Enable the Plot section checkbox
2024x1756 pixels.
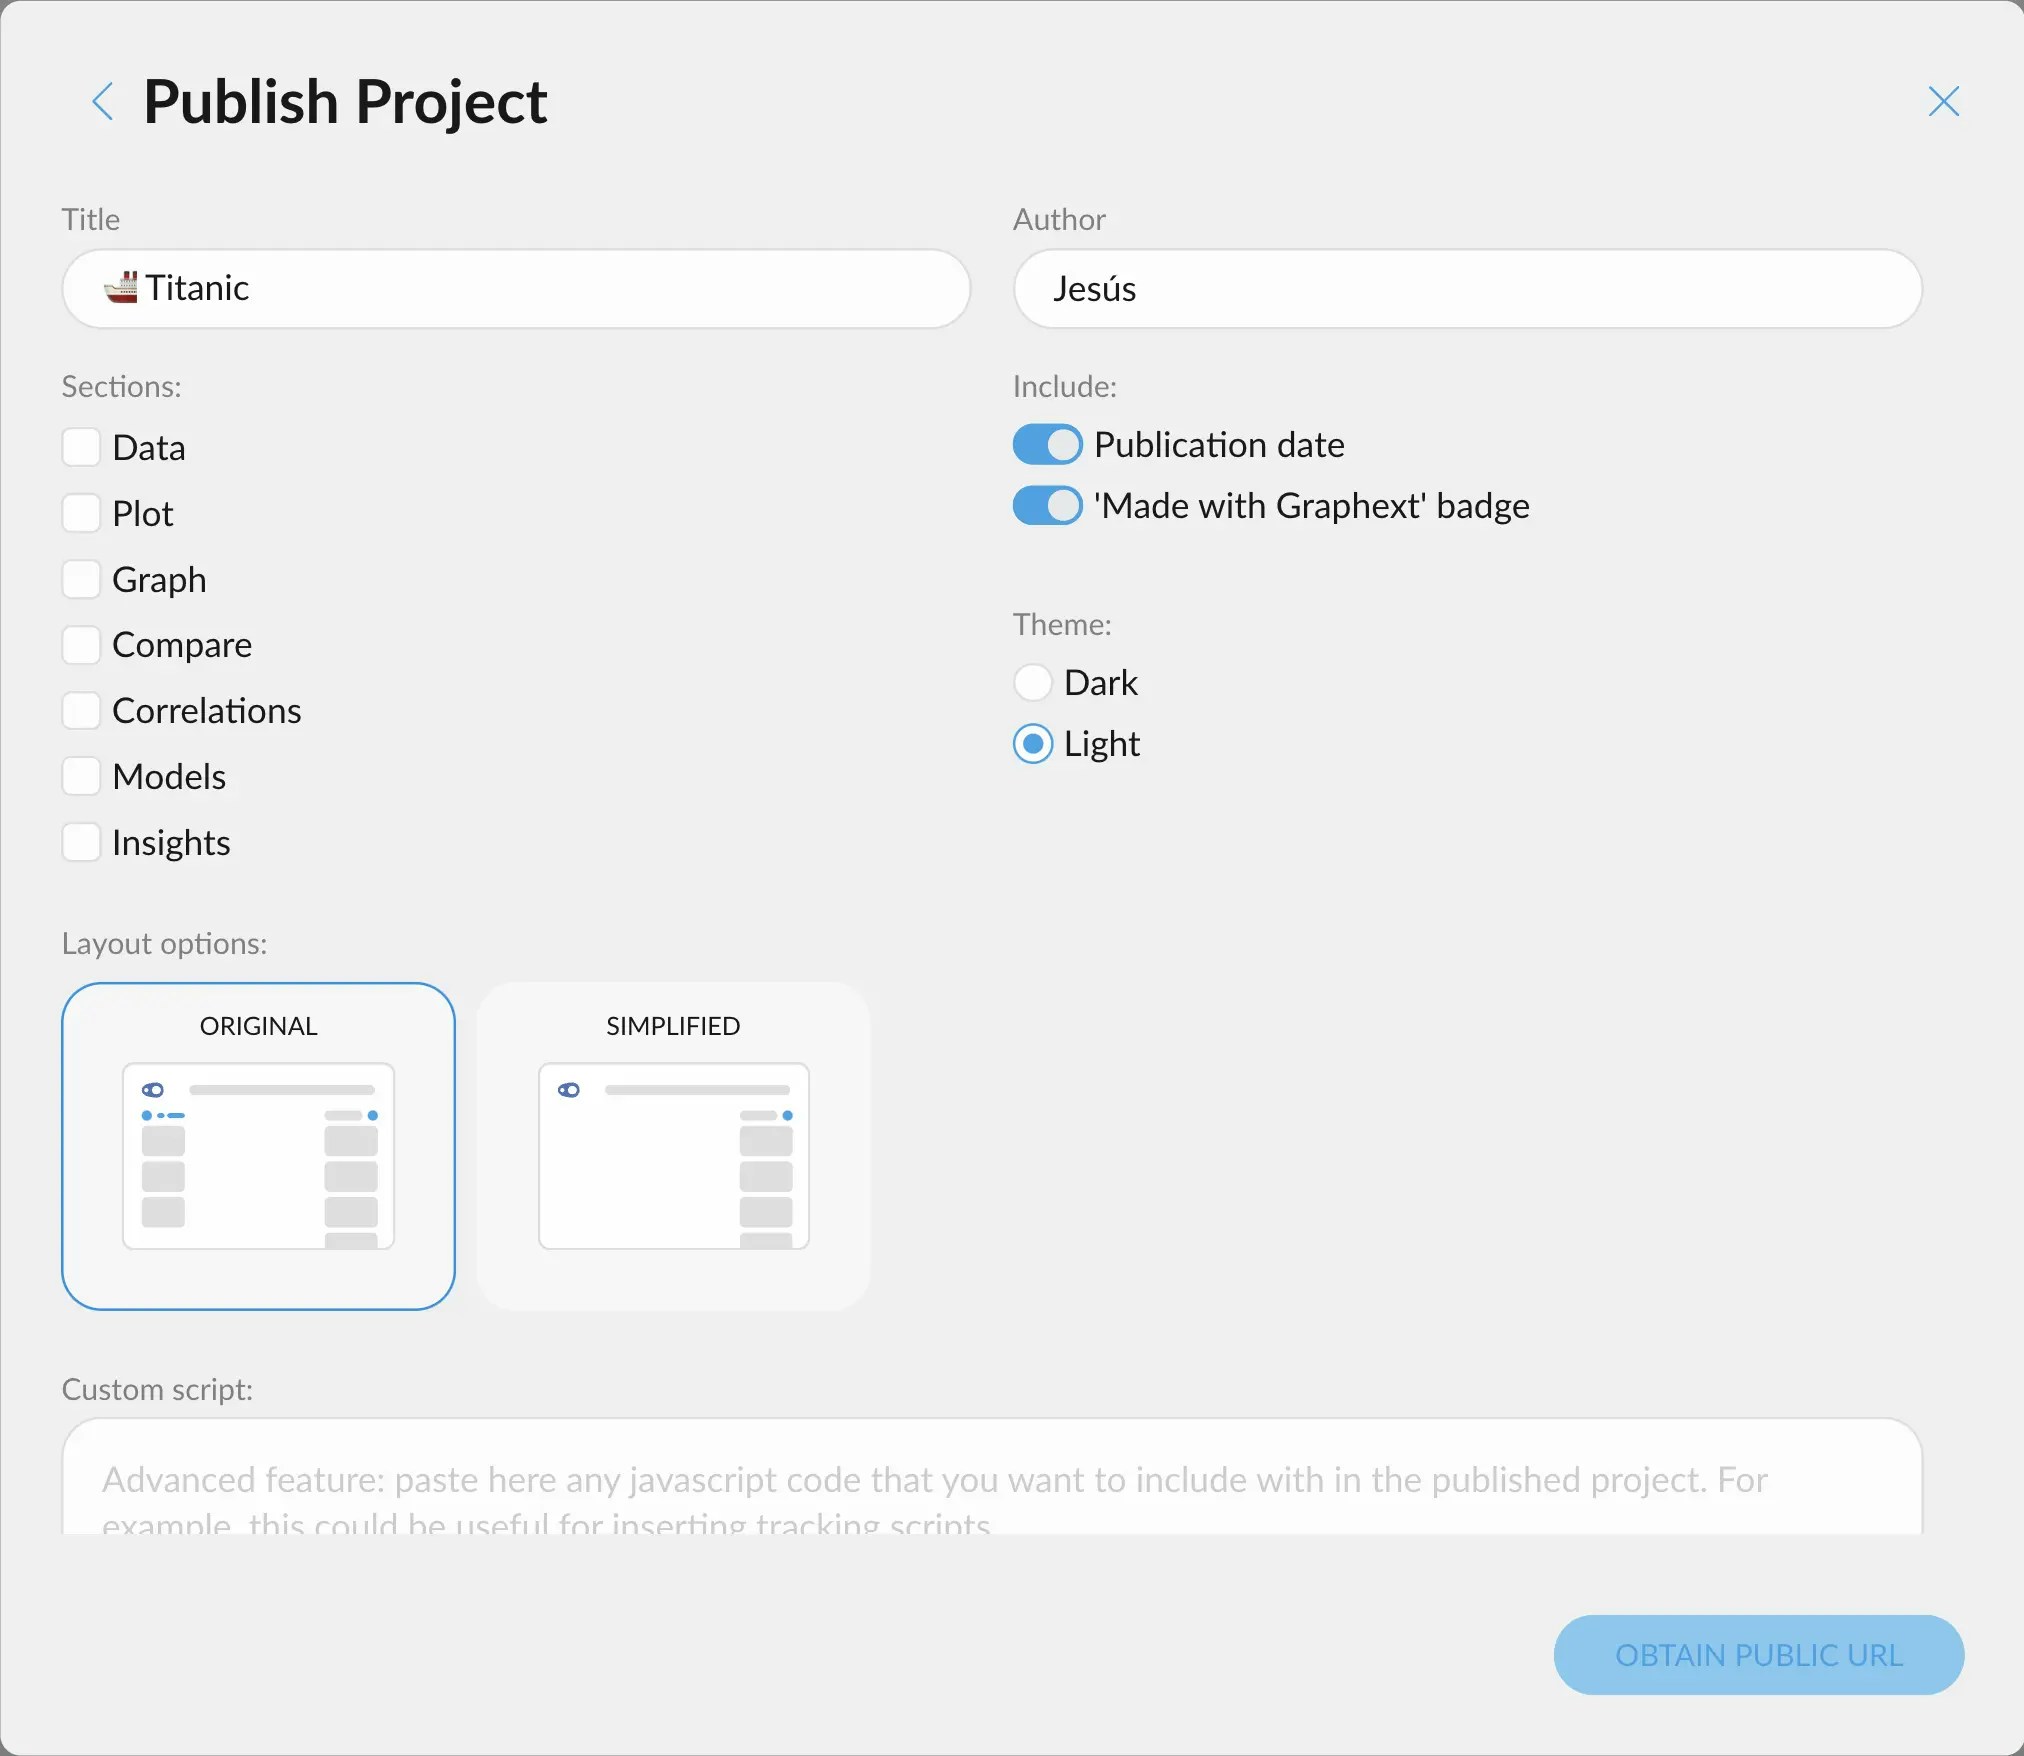[x=81, y=513]
